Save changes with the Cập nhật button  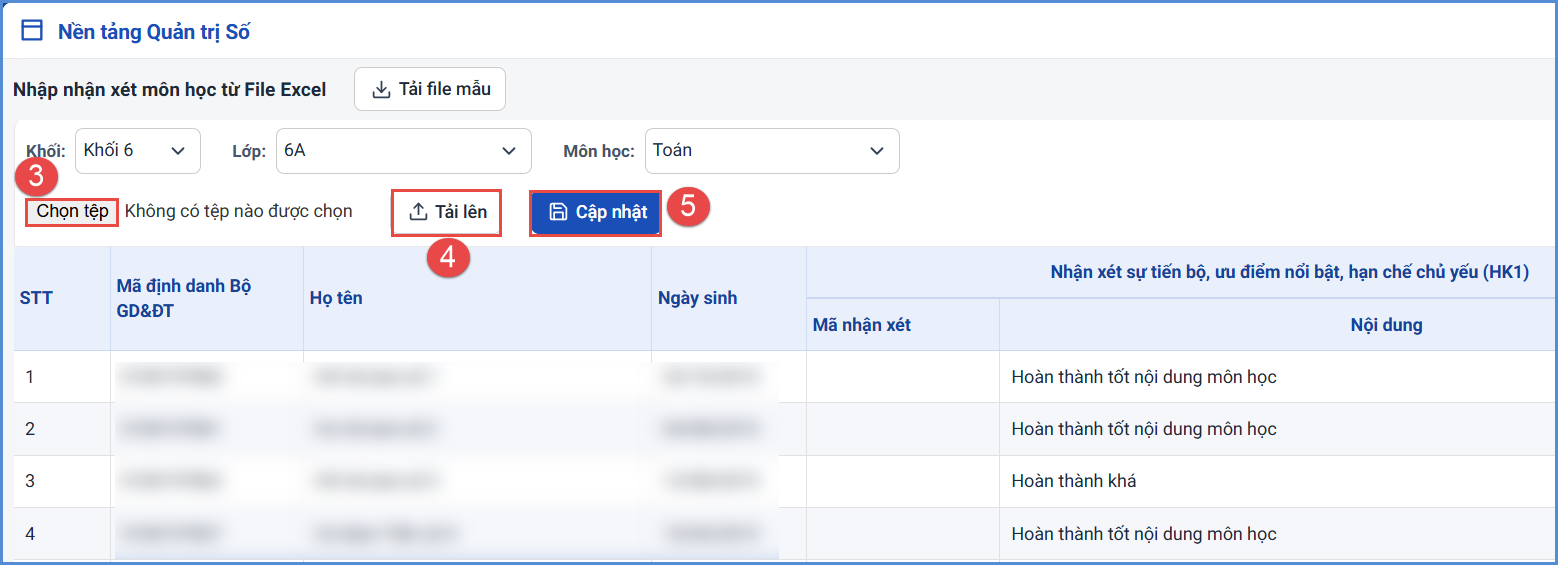(x=596, y=213)
